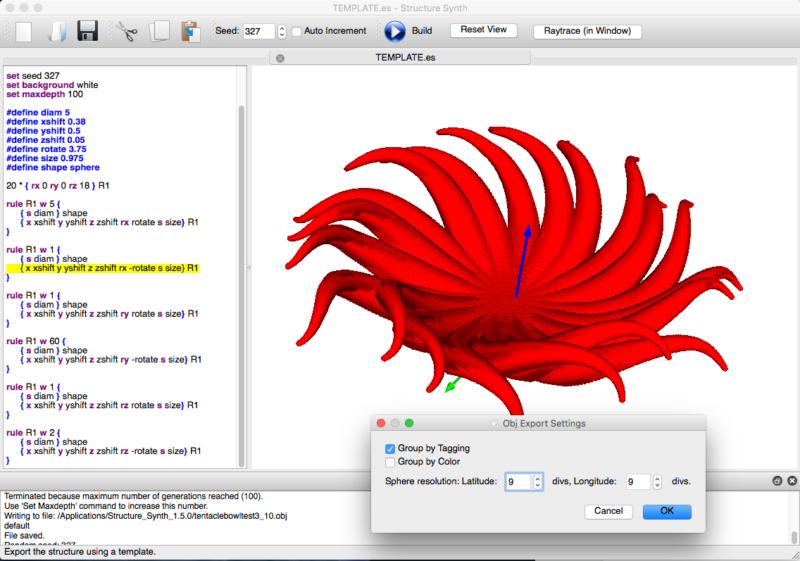Run the blue Build play icon

394,31
